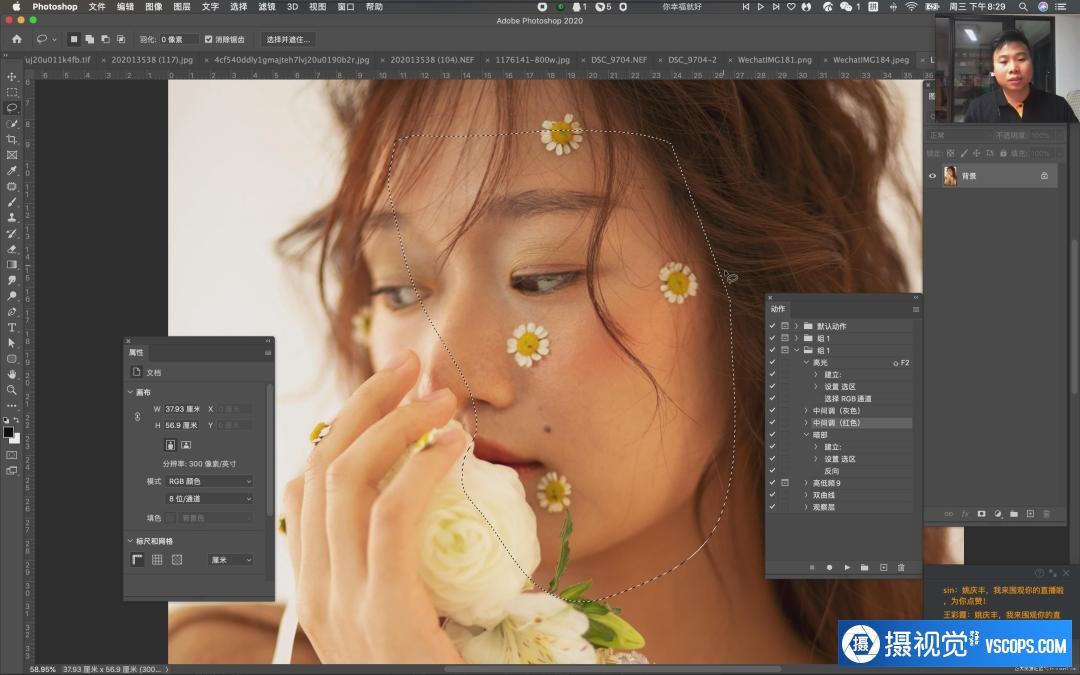Expand the 中间调（红色）action
The height and width of the screenshot is (675, 1080).
pos(807,423)
